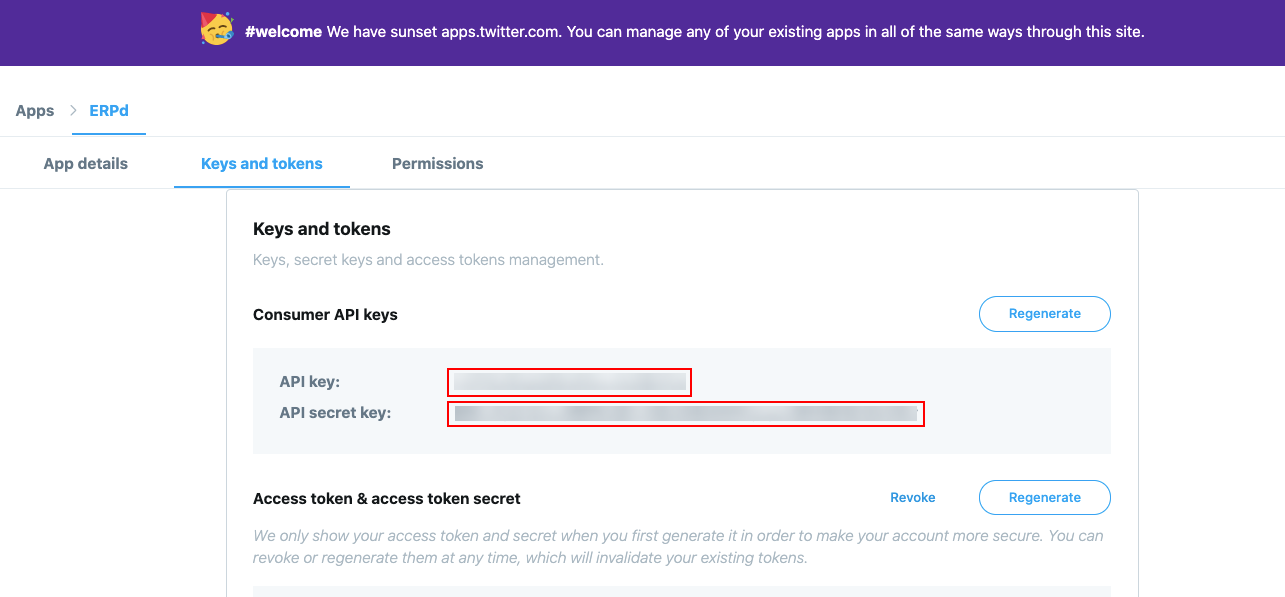Image resolution: width=1285 pixels, height=597 pixels.
Task: Click the apps.twitter.com text in the banner
Action: click(x=496, y=31)
